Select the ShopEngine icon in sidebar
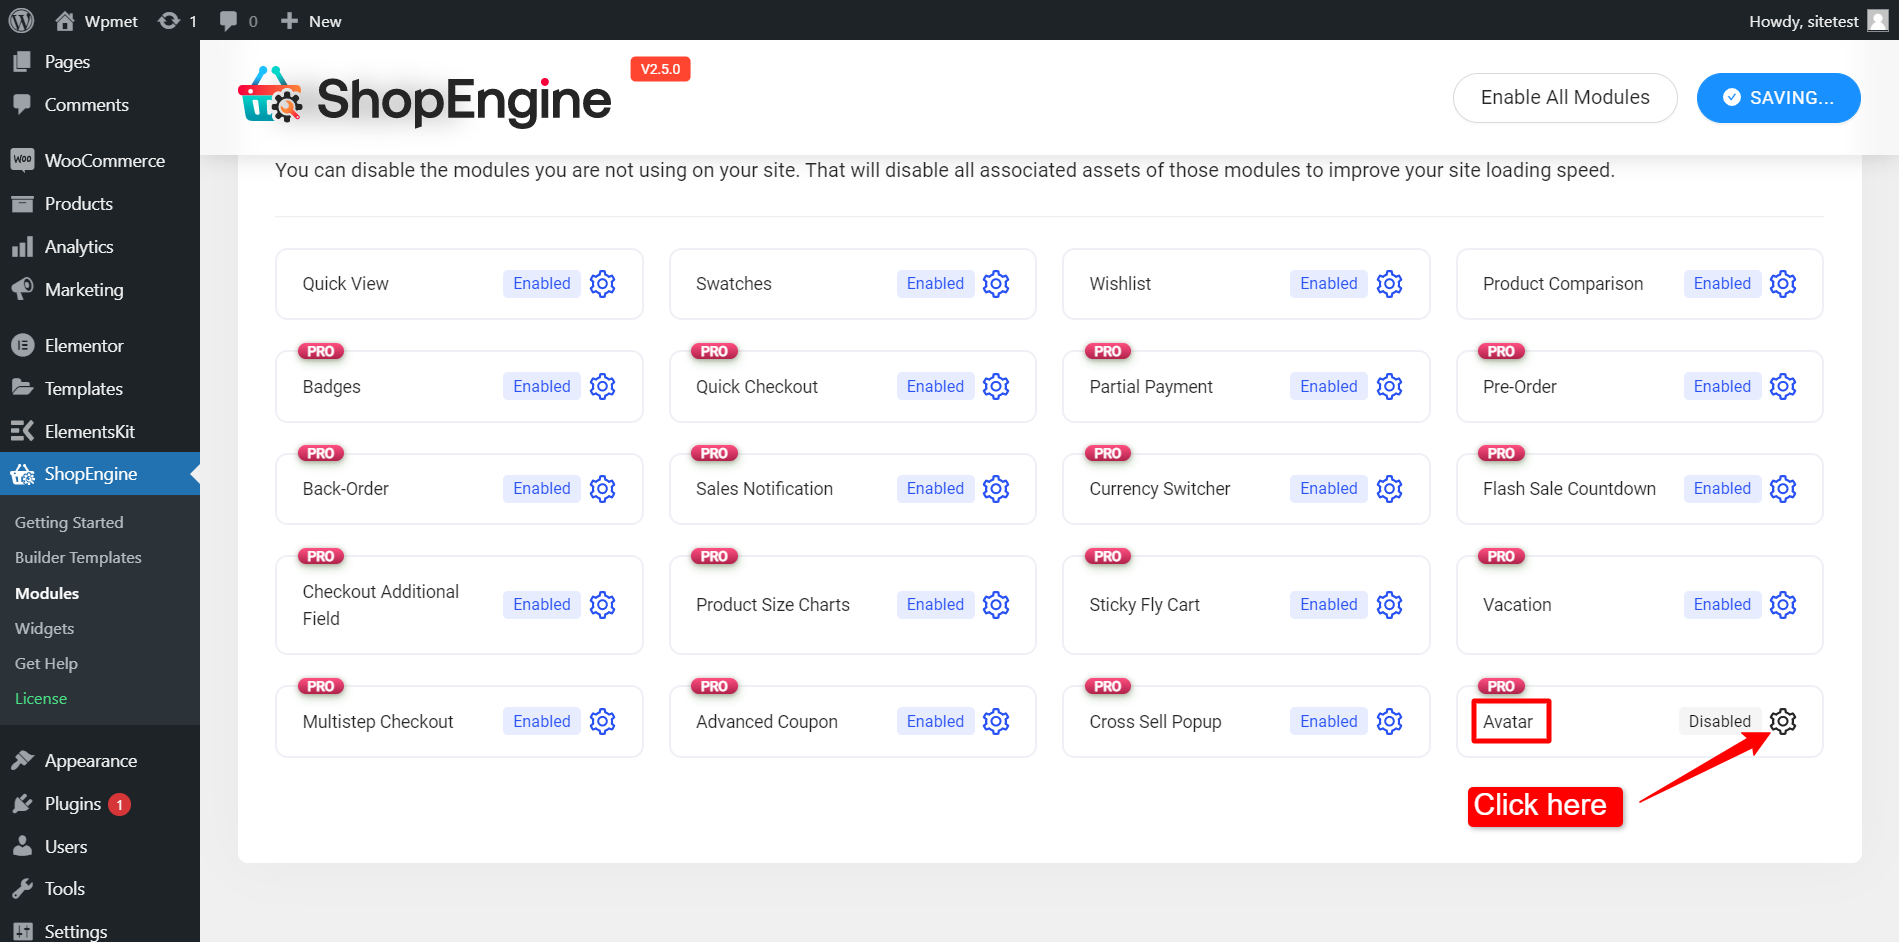The height and width of the screenshot is (942, 1899). [x=22, y=473]
